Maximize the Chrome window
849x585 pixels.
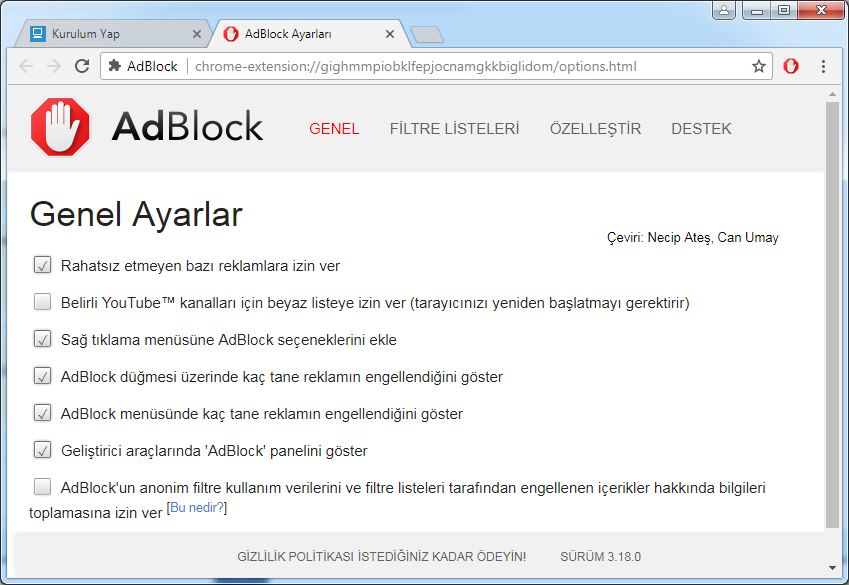click(x=783, y=10)
